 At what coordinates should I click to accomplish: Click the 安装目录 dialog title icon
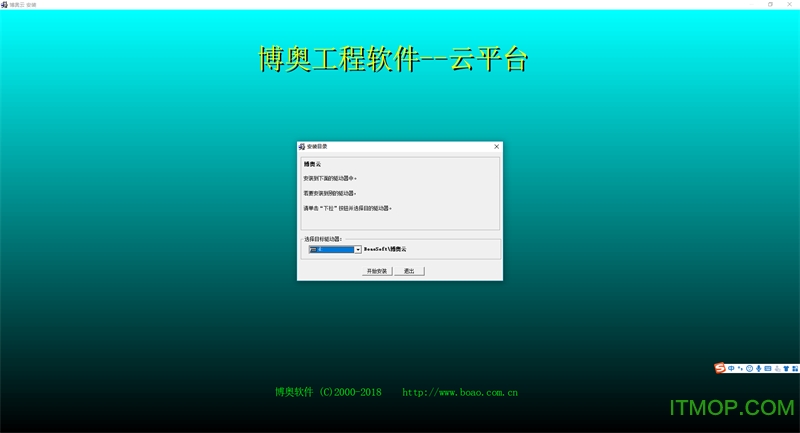(x=302, y=146)
